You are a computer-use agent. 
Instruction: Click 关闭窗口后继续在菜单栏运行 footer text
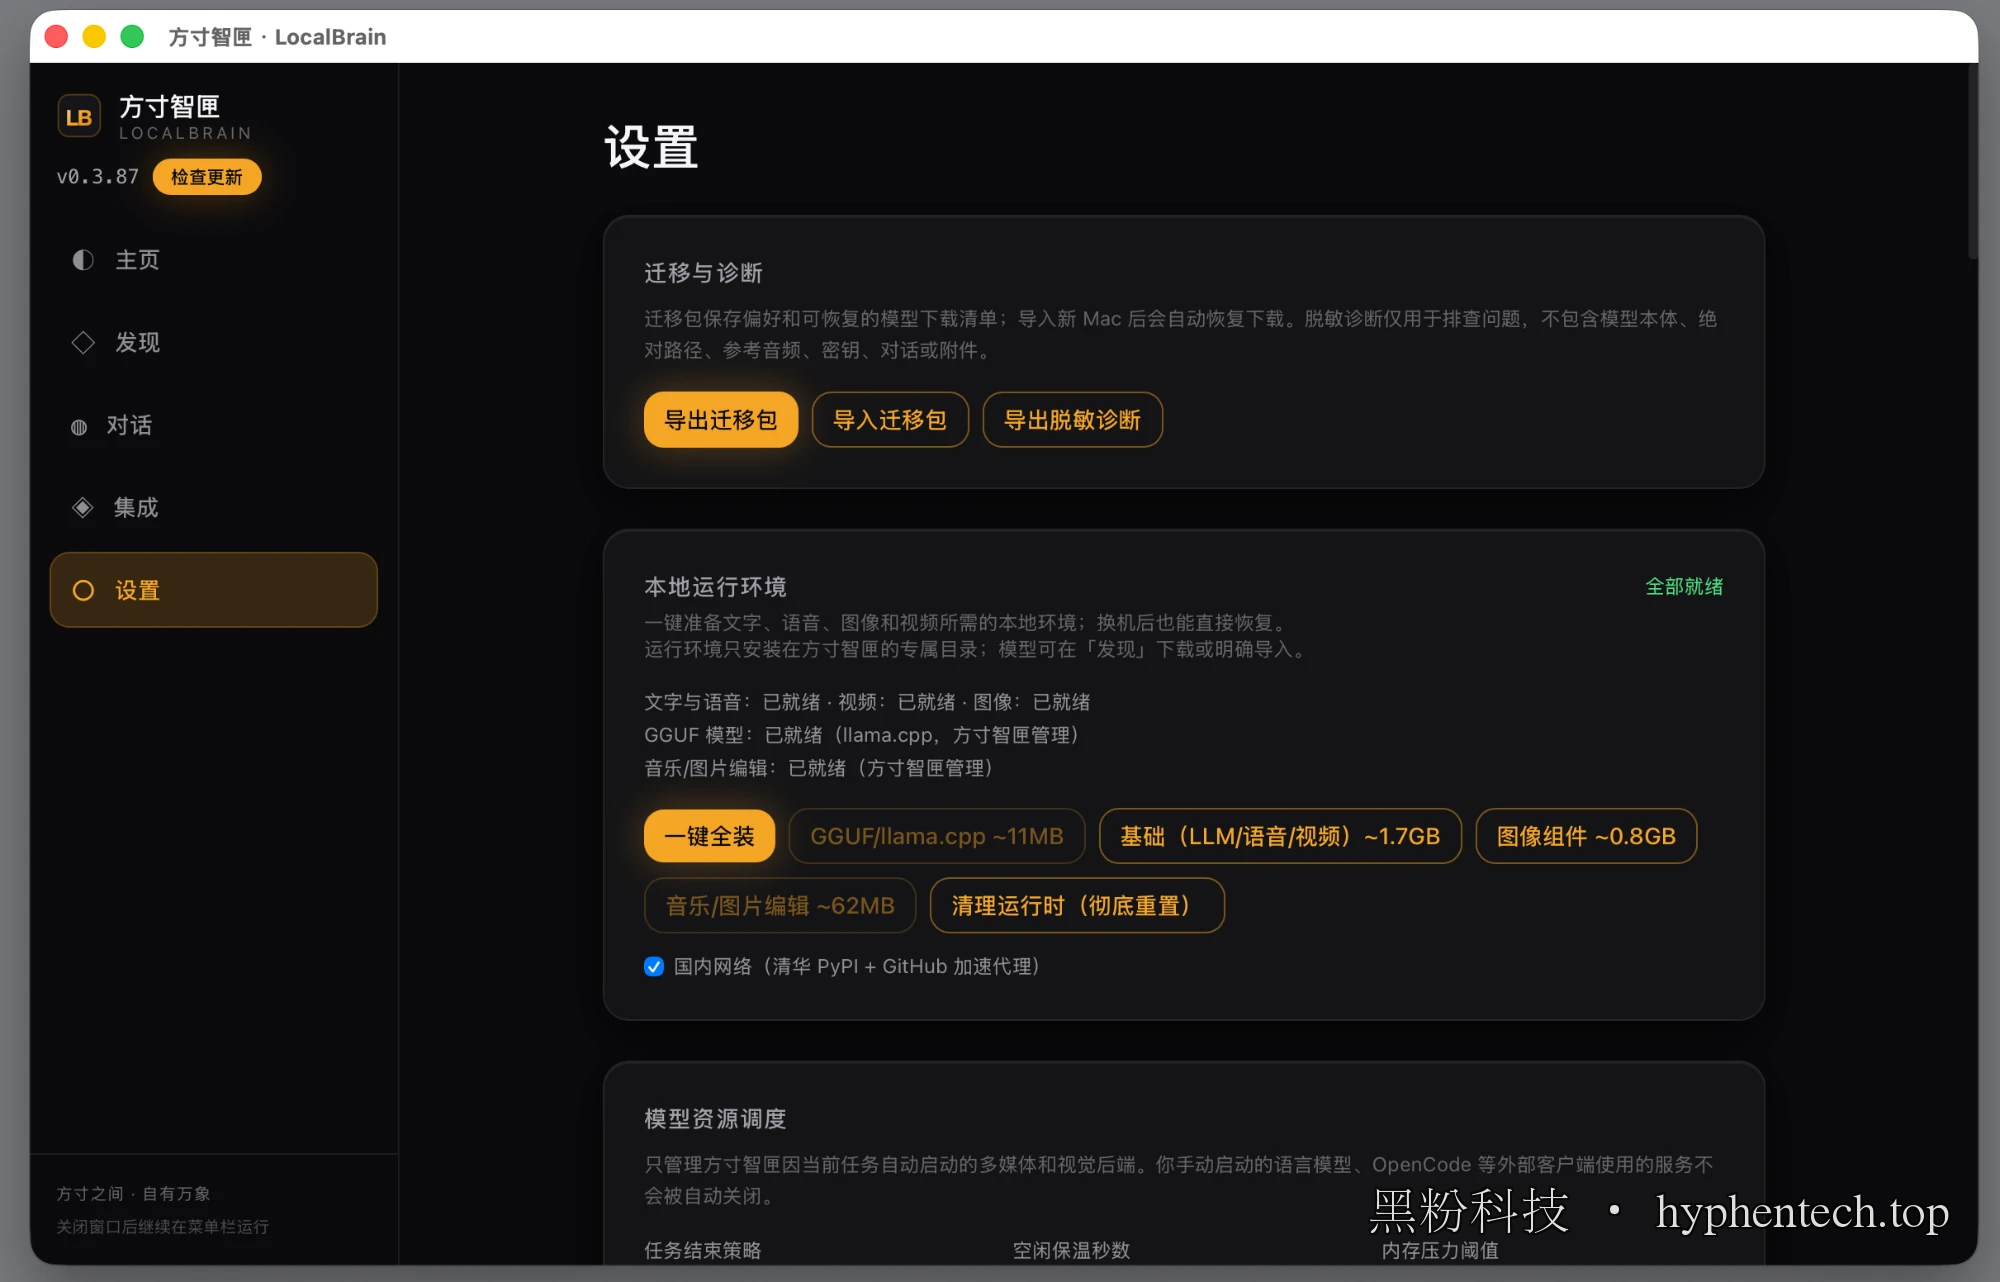[x=162, y=1227]
